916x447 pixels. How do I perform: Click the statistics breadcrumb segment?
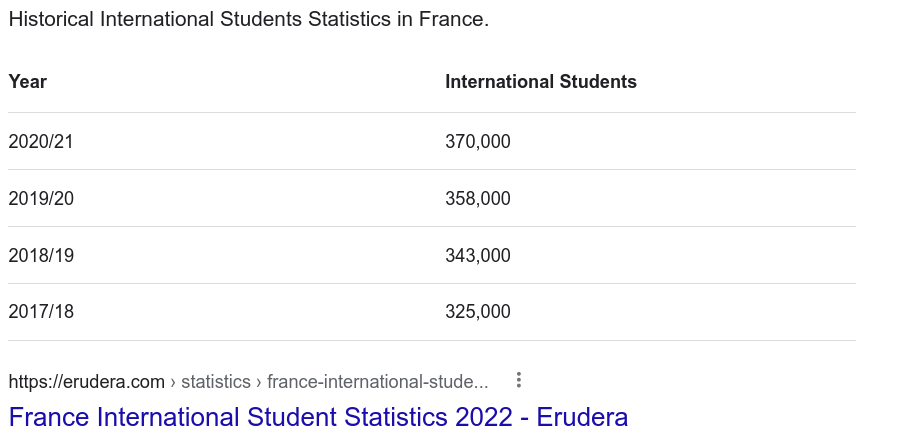(216, 382)
